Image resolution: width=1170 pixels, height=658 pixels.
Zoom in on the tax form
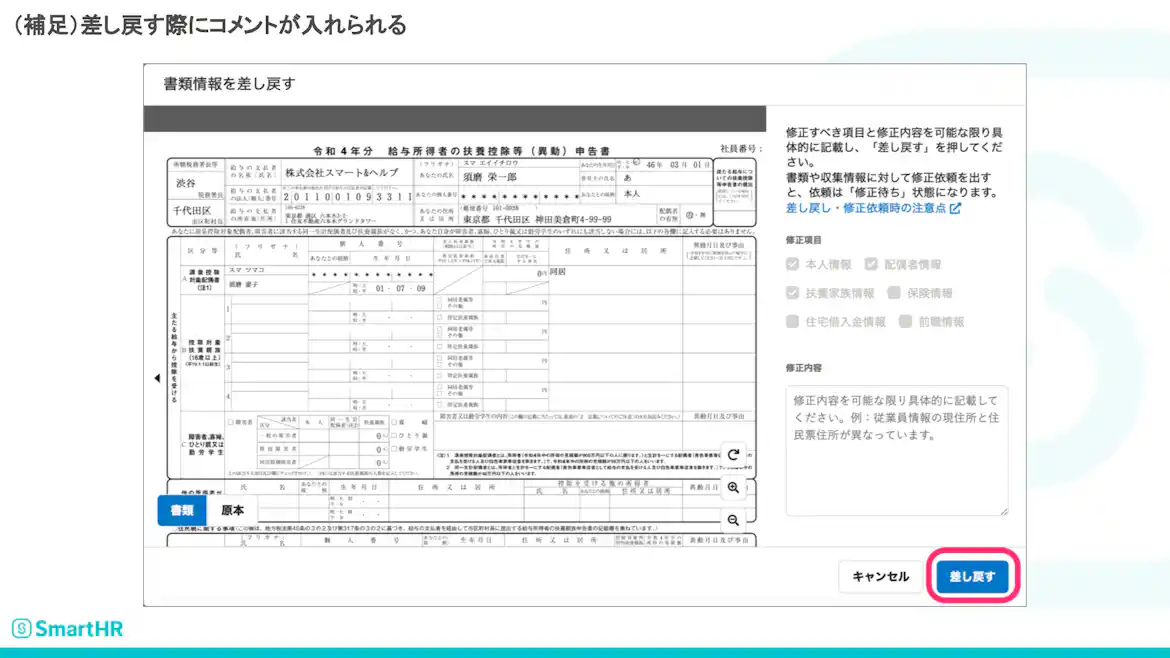coord(733,486)
